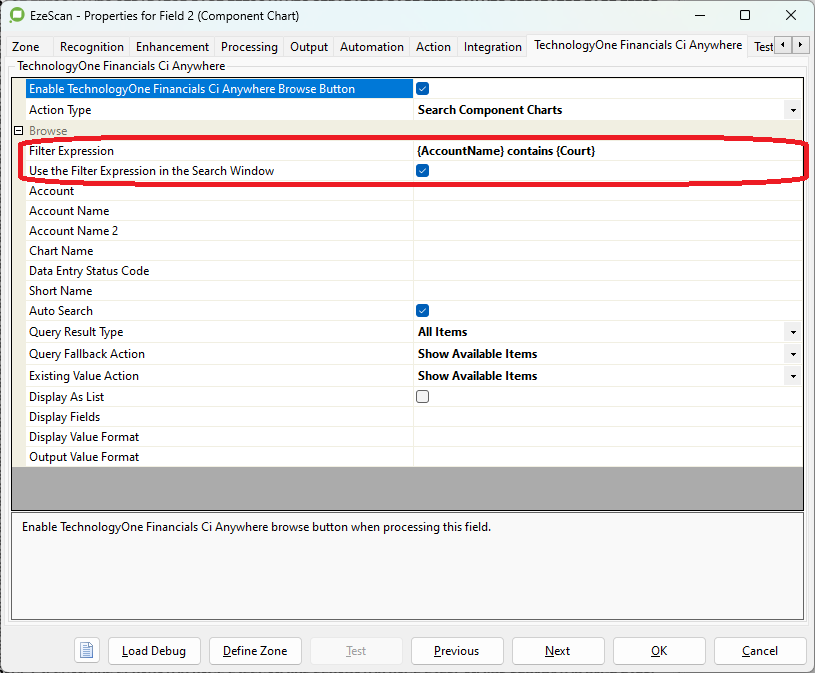Image resolution: width=815 pixels, height=673 pixels.
Task: Uncheck Enable Browse Button checkbox
Action: [x=423, y=89]
